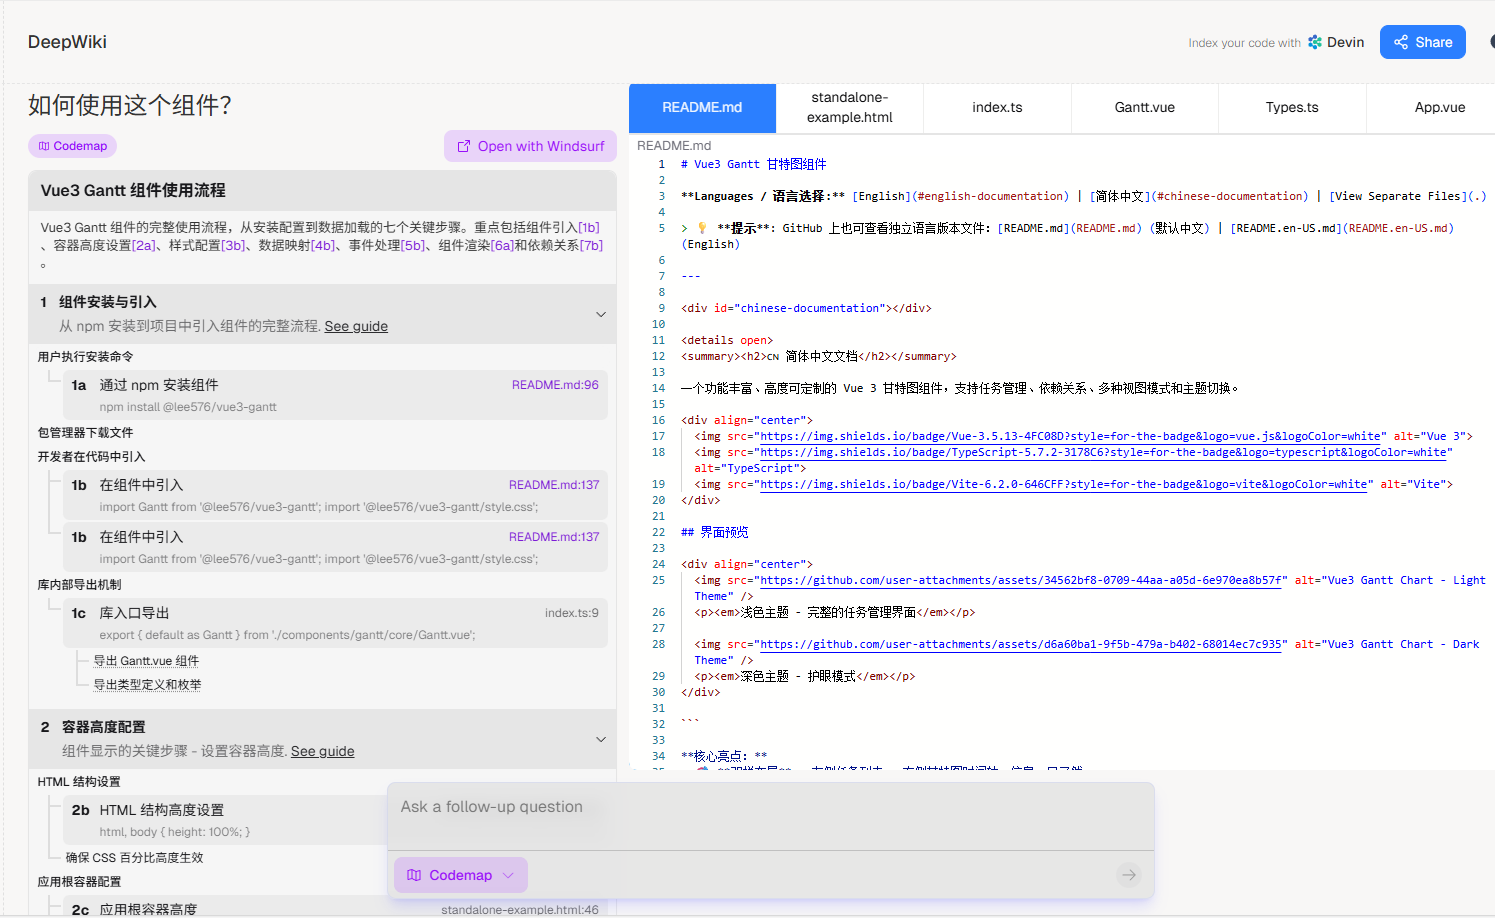Click the external-link icon in Open with Windsurf
Viewport: 1495px width, 918px height.
464,146
